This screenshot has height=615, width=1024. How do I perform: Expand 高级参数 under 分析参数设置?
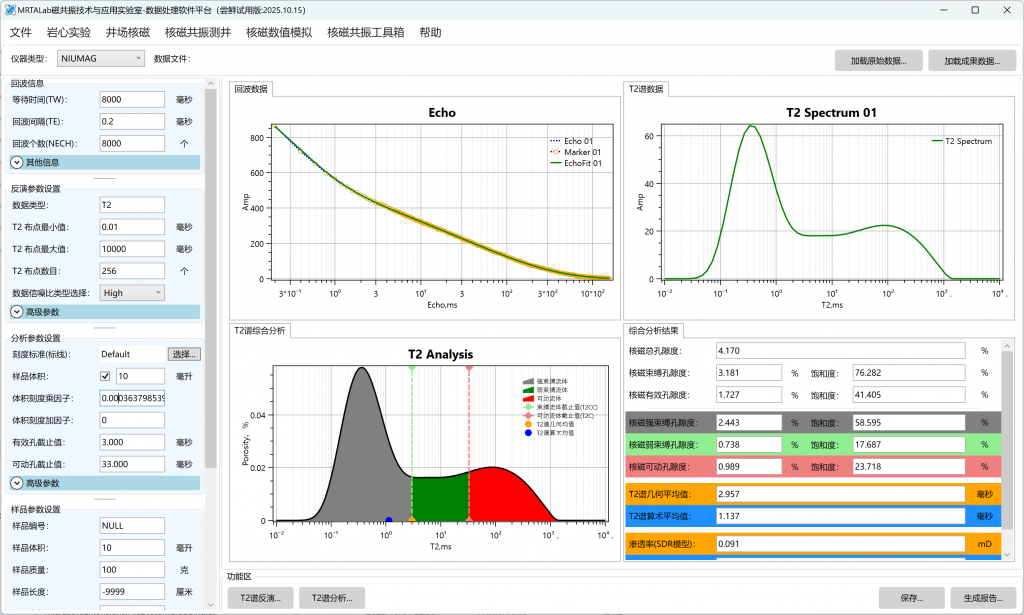click(18, 482)
